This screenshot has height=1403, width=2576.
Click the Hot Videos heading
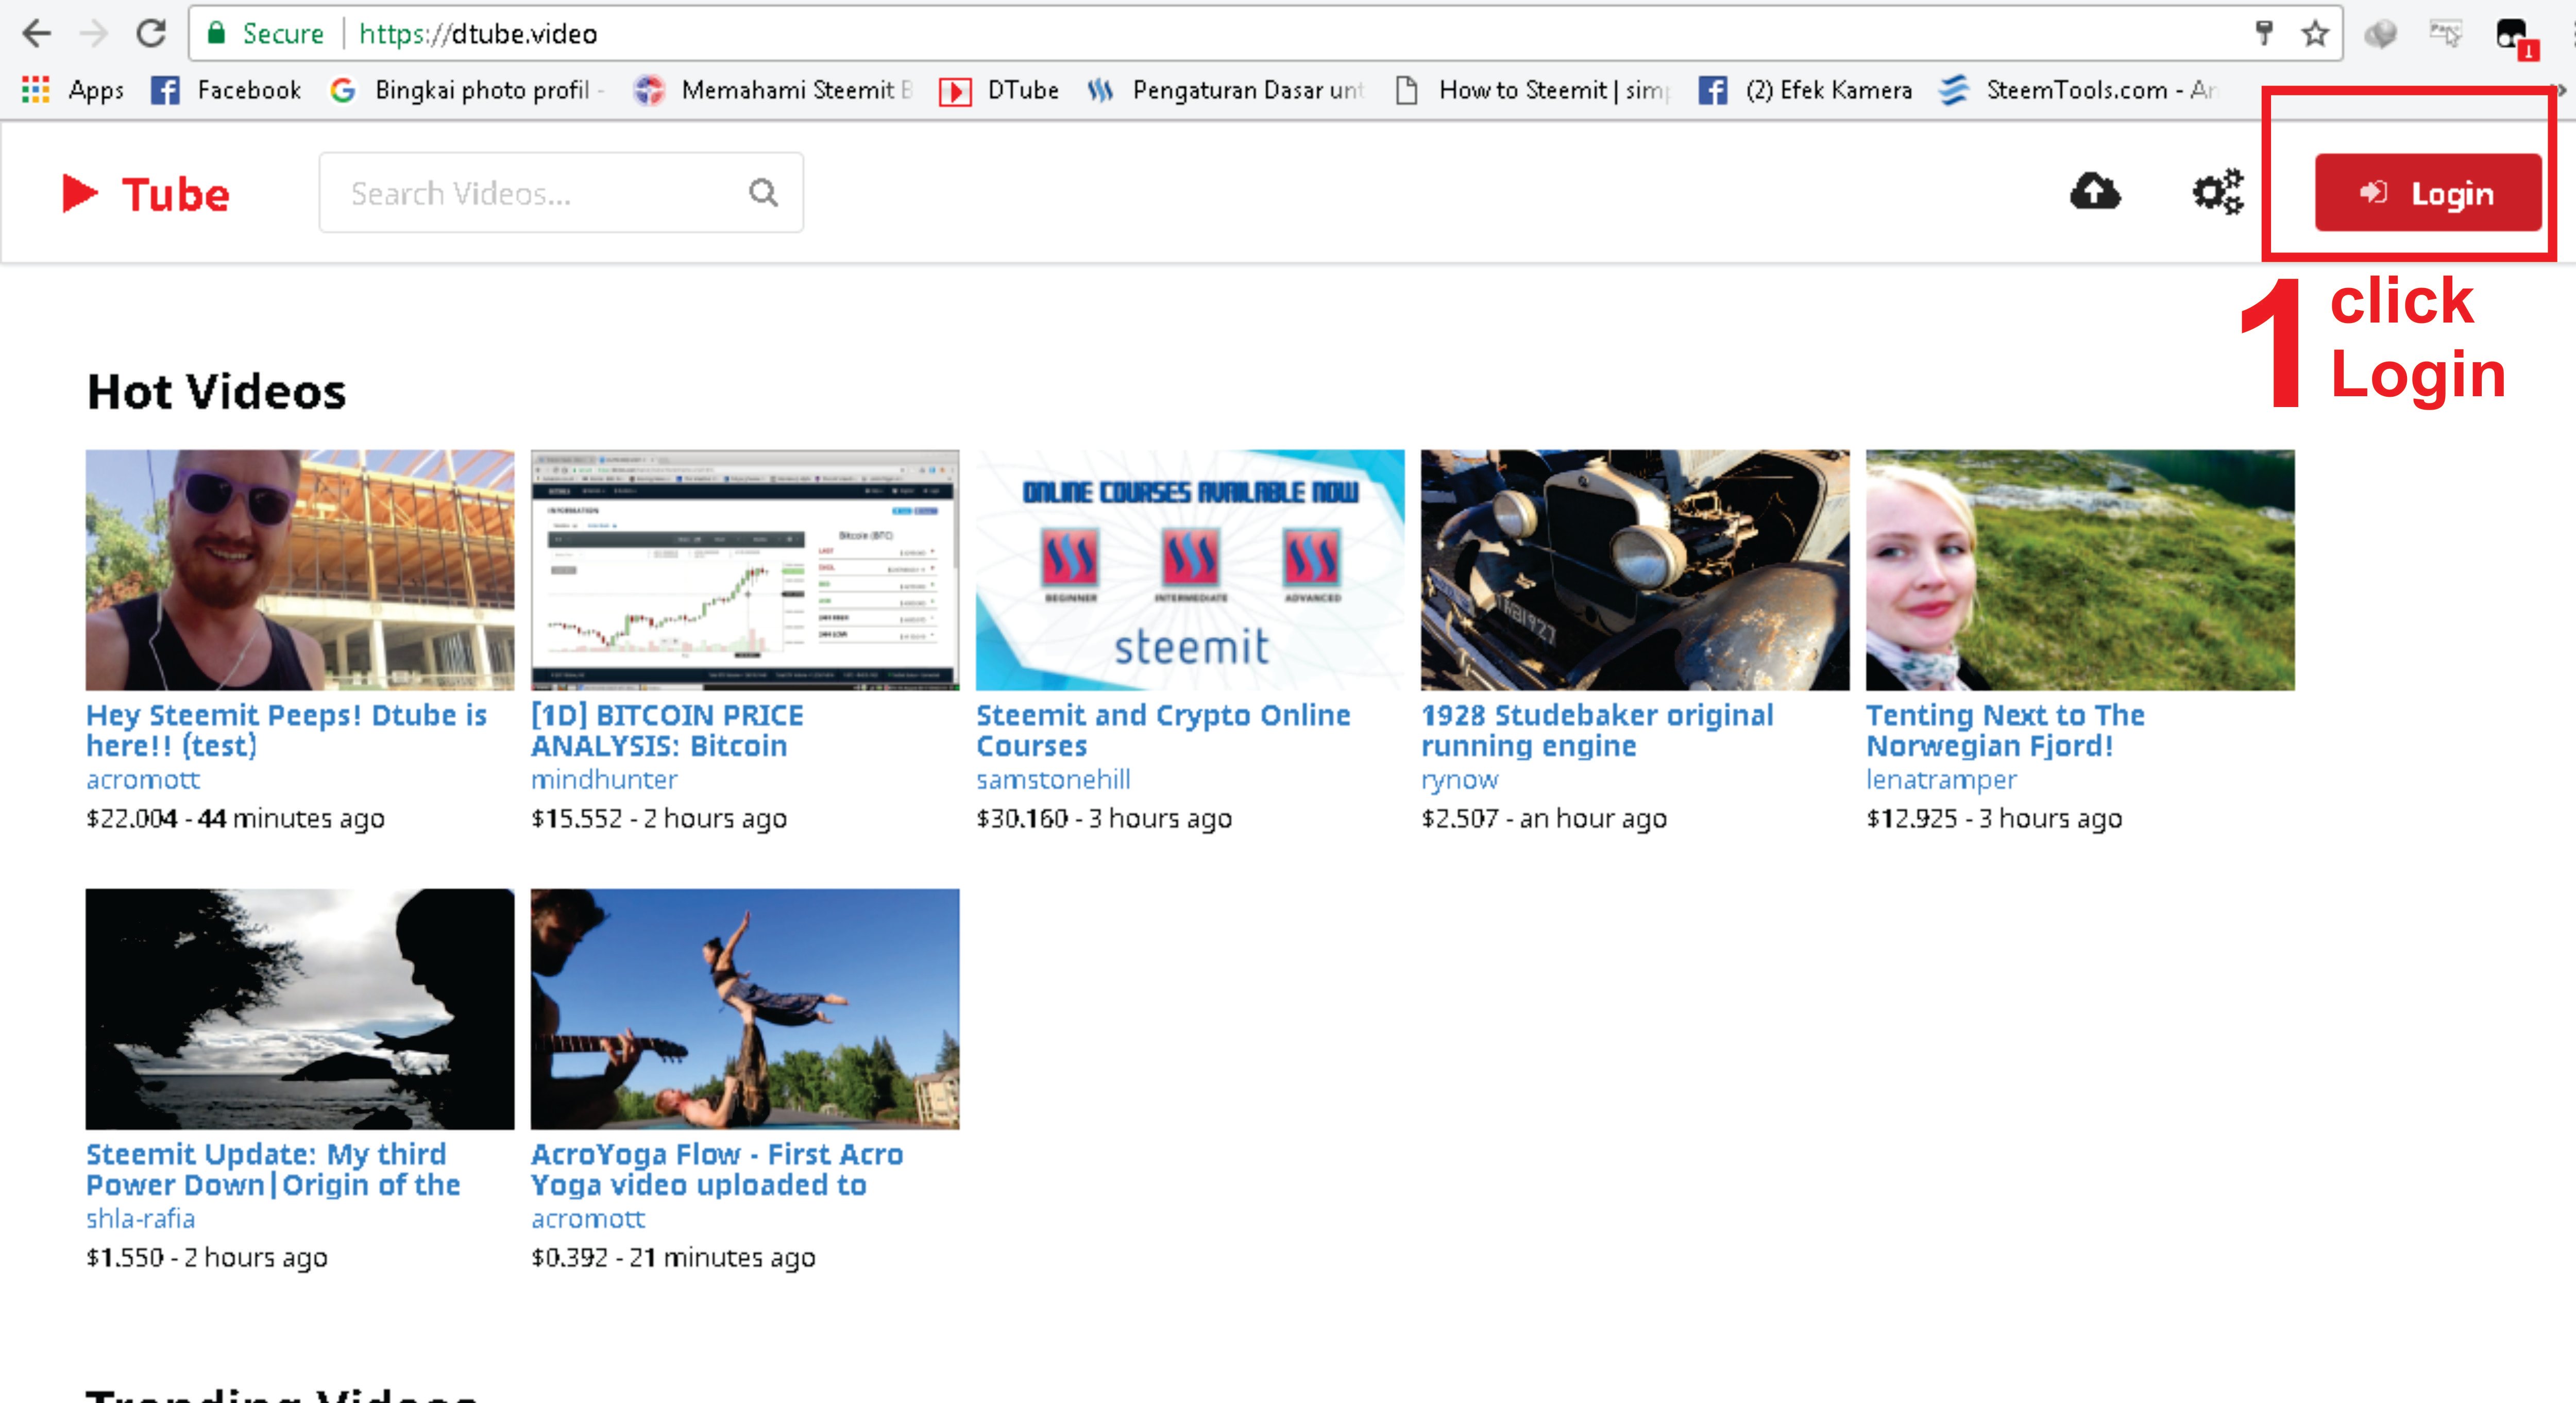point(217,392)
